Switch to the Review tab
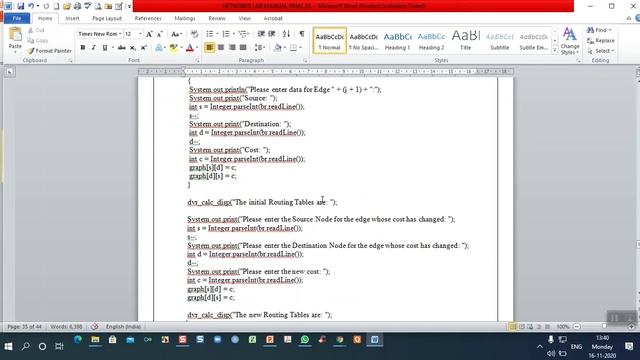 coord(217,18)
